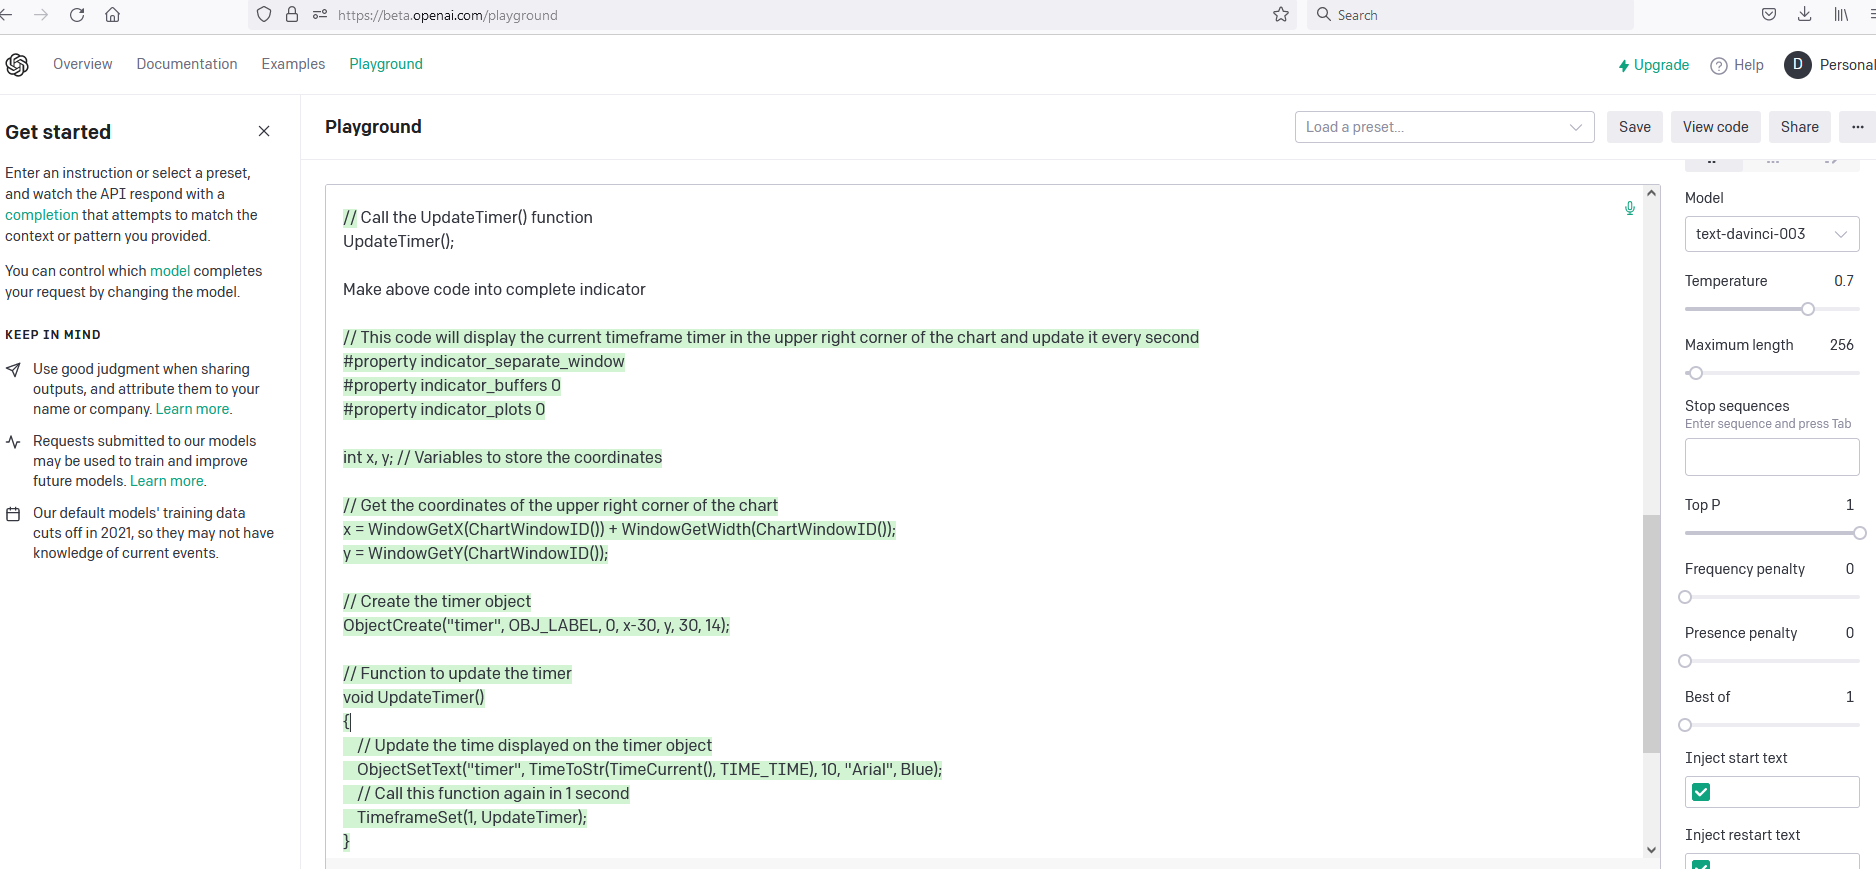Click the Help question mark icon
This screenshot has height=869, width=1876.
pos(1719,65)
